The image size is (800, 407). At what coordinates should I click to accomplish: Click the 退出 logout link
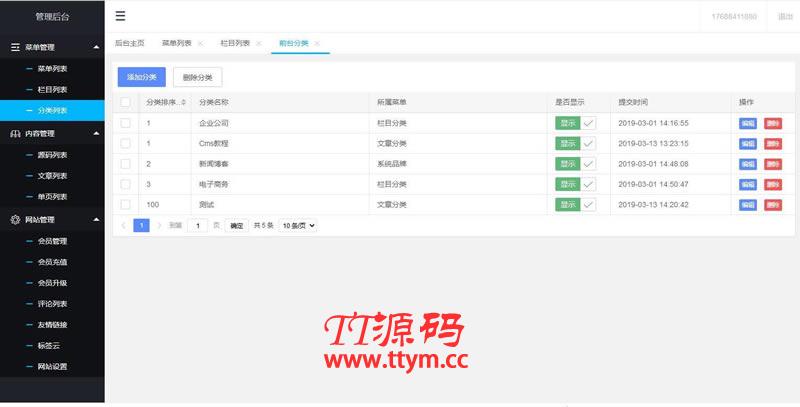(785, 17)
